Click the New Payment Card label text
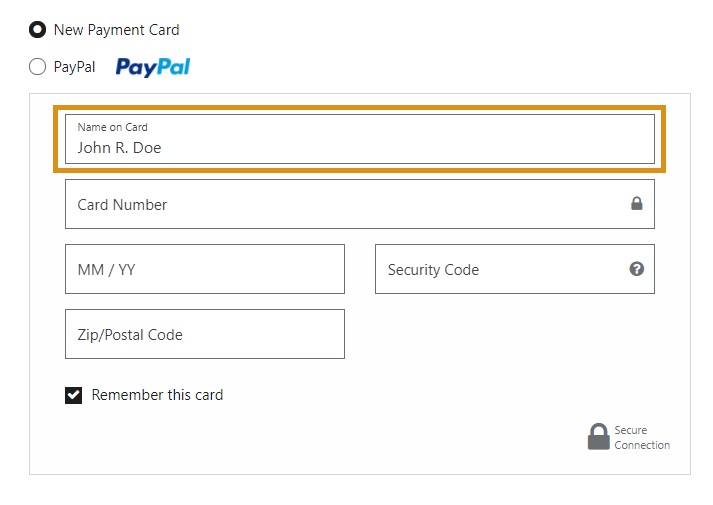This screenshot has width=713, height=505. [116, 30]
